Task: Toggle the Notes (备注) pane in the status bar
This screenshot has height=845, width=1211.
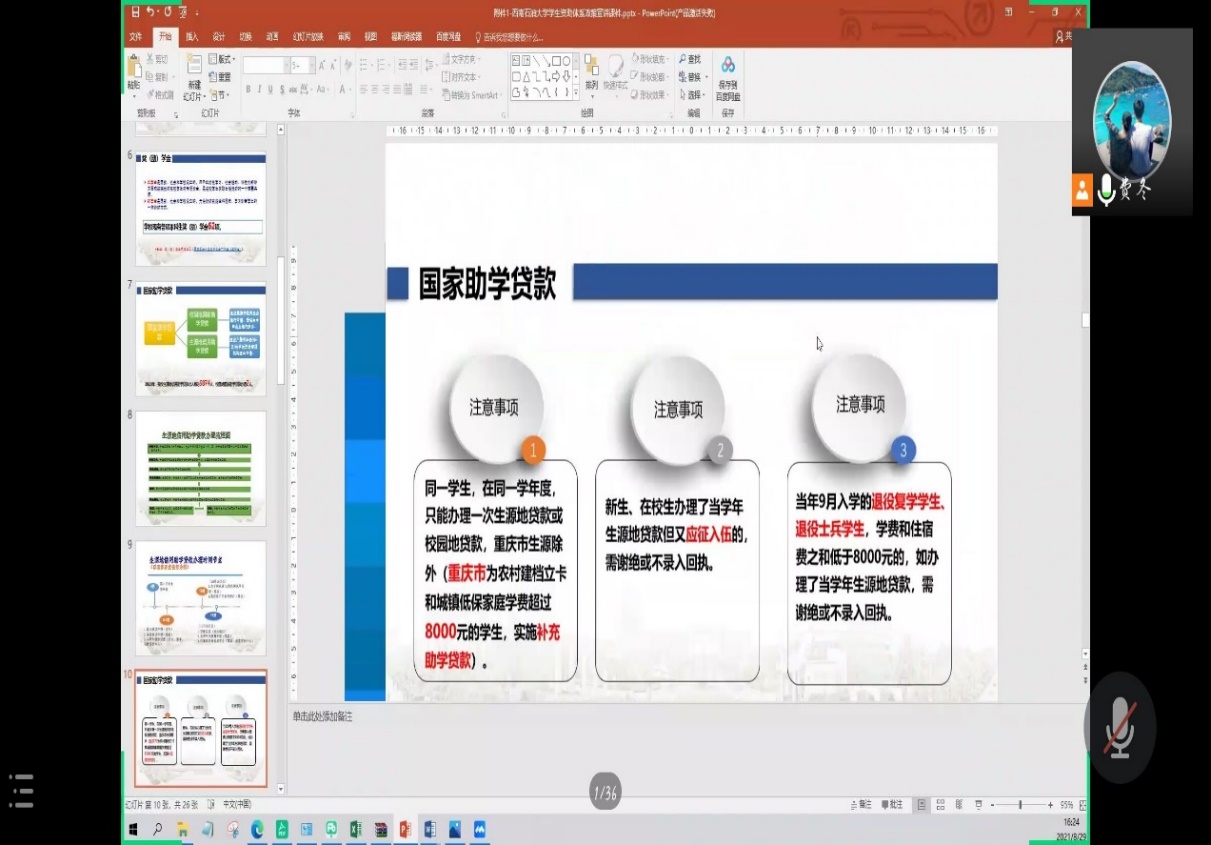Action: tap(860, 805)
